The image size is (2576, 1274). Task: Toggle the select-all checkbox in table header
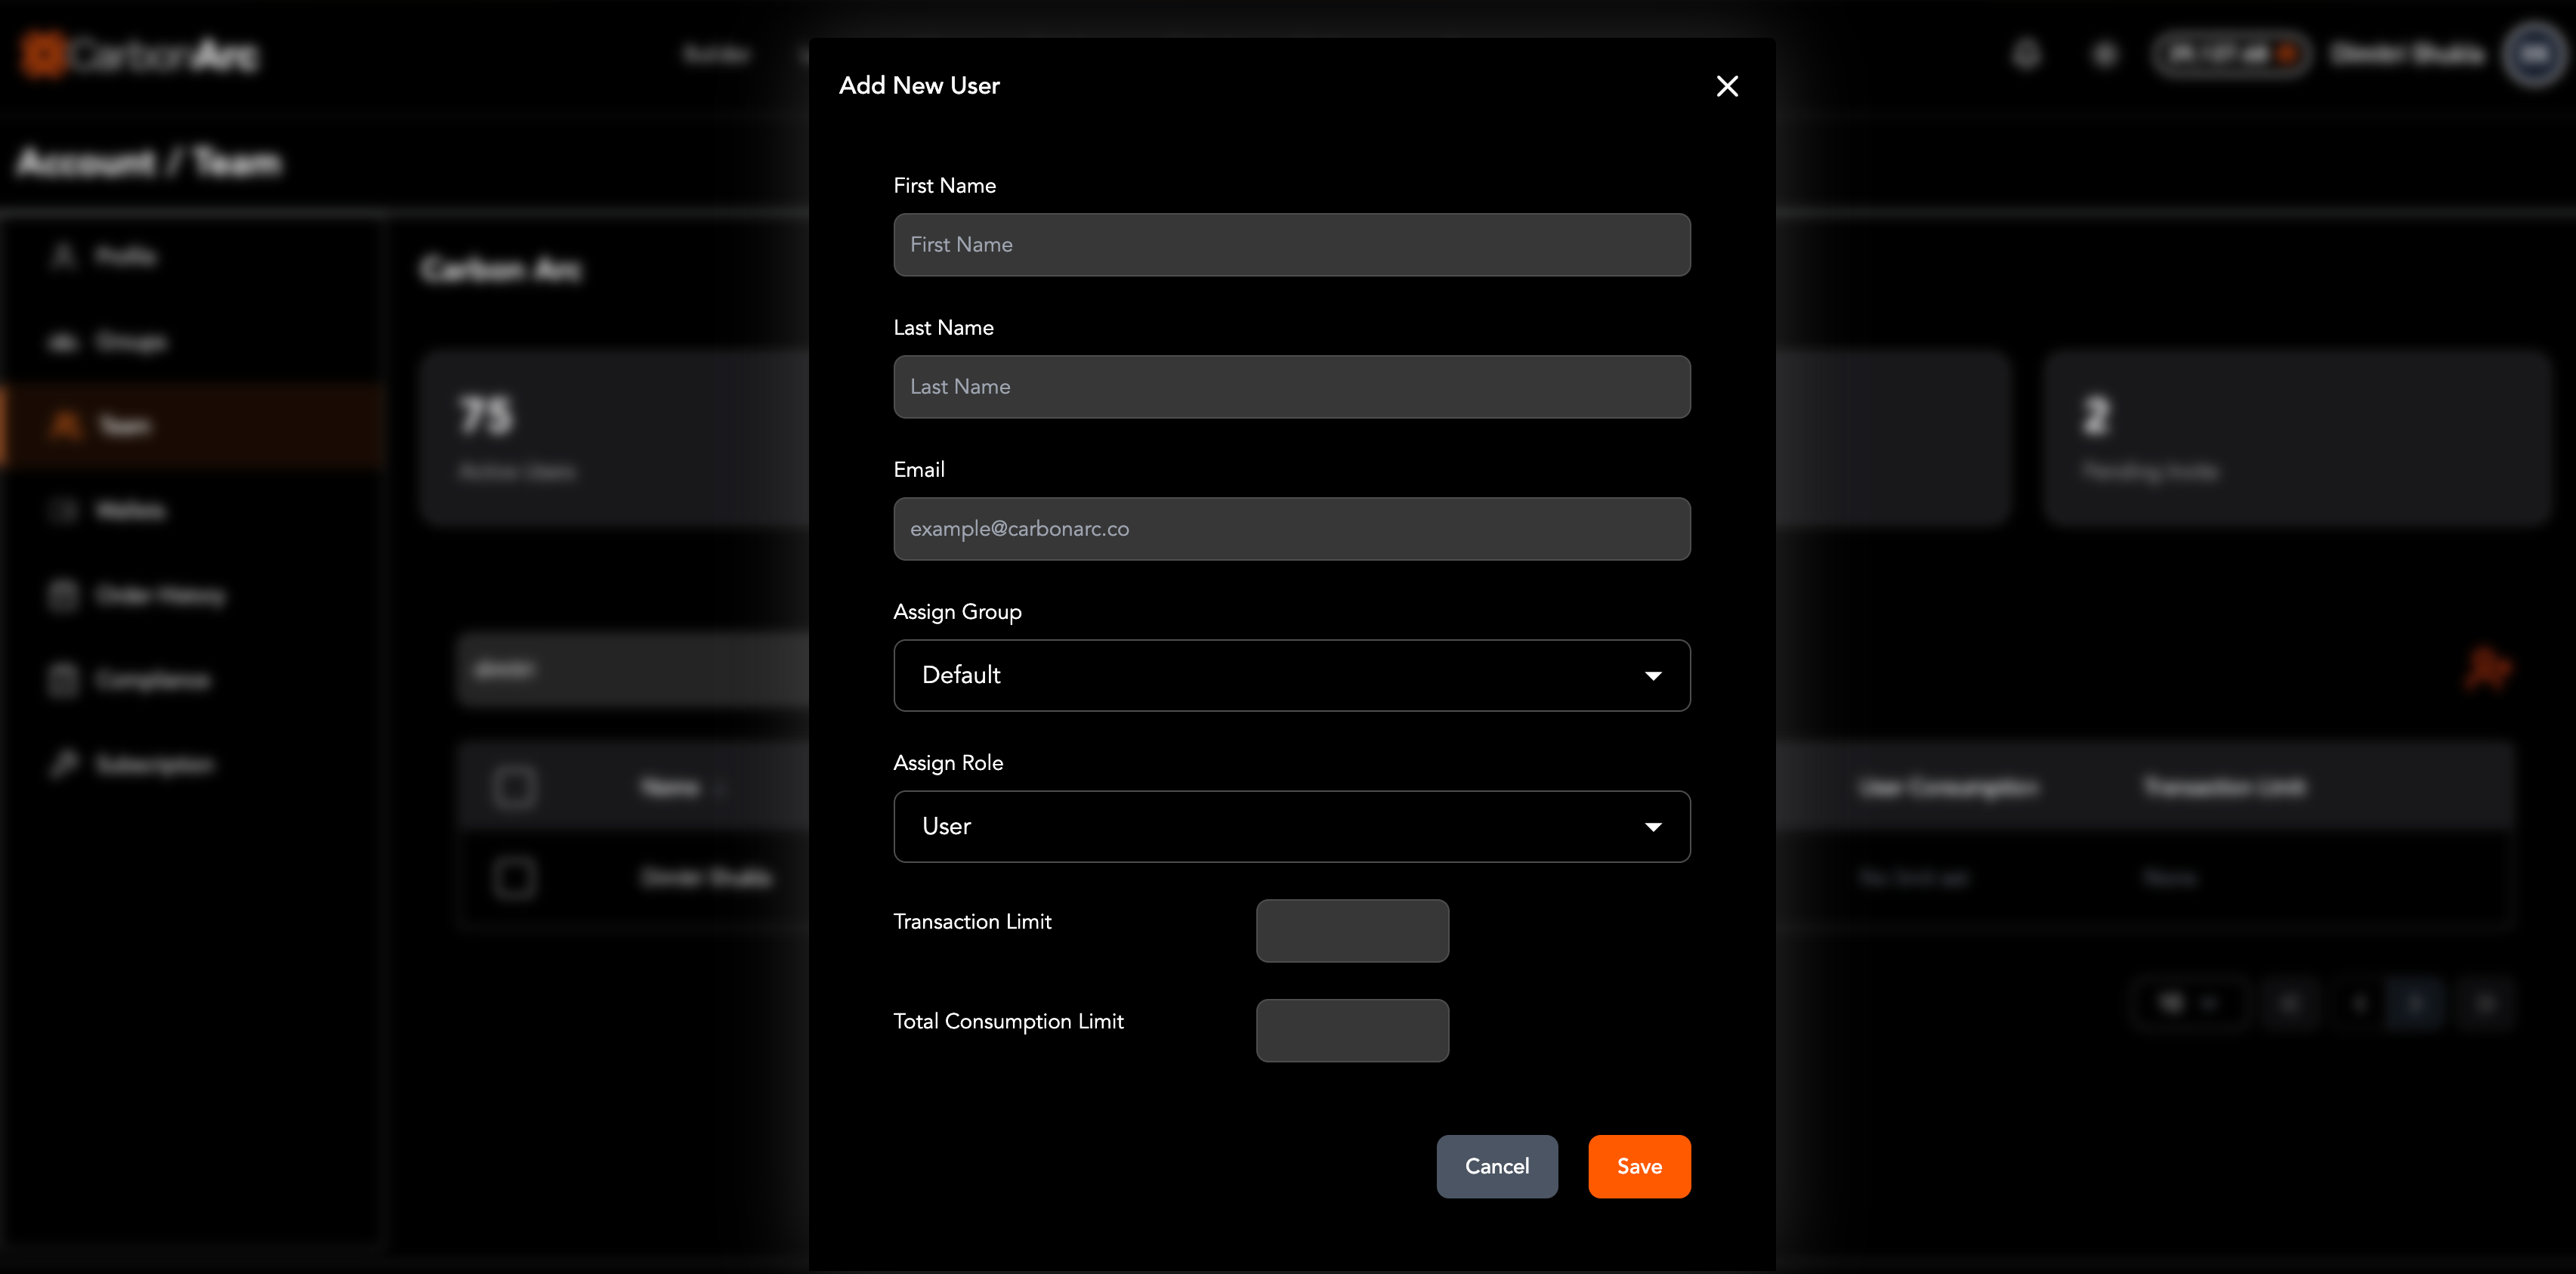(514, 787)
